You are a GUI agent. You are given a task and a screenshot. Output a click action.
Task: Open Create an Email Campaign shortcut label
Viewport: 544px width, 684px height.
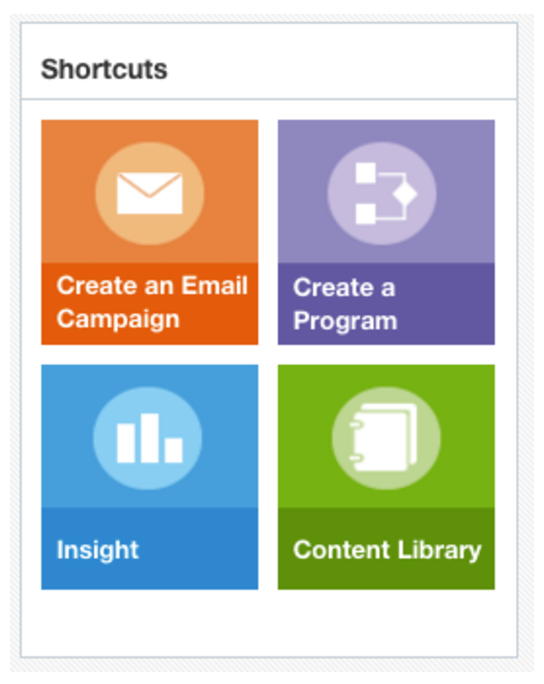point(152,302)
